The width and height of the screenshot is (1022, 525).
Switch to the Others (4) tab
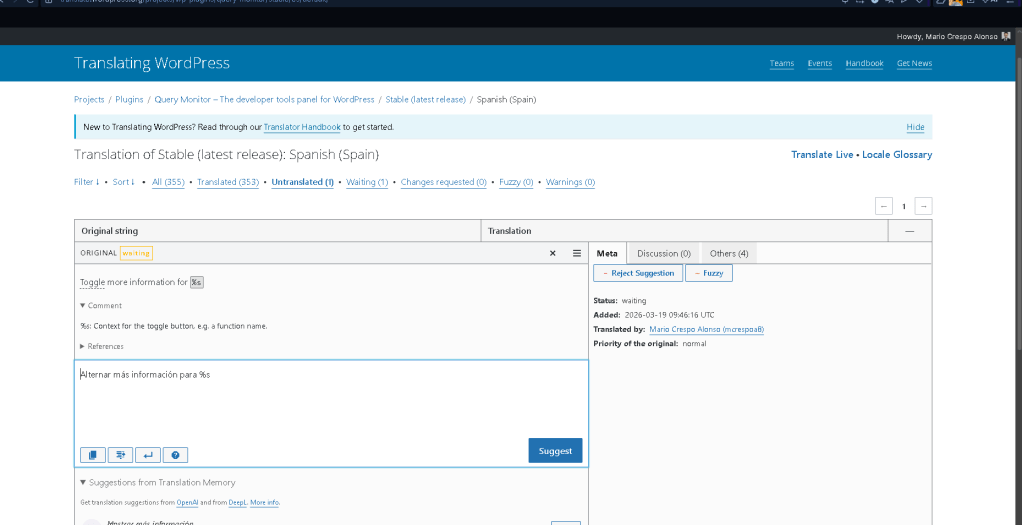[x=729, y=254]
